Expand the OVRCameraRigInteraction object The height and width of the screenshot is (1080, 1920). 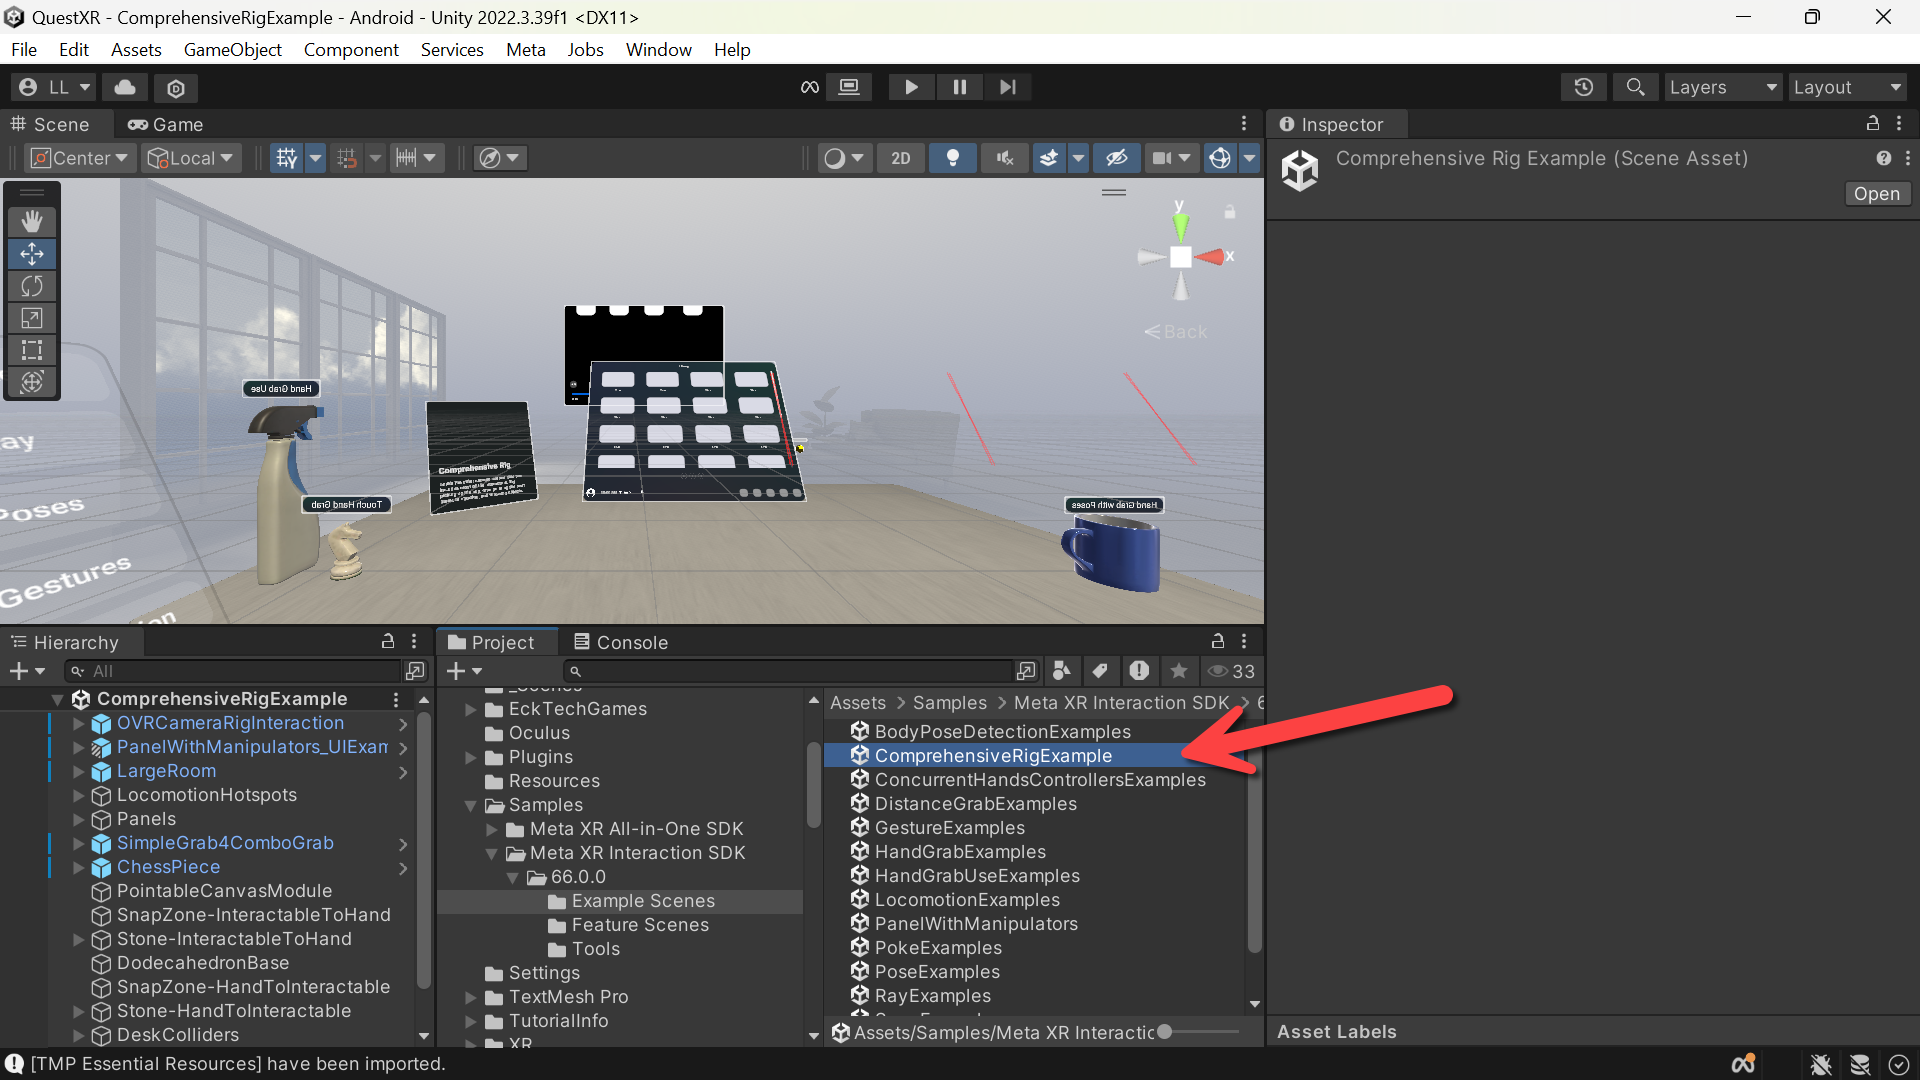(x=79, y=723)
